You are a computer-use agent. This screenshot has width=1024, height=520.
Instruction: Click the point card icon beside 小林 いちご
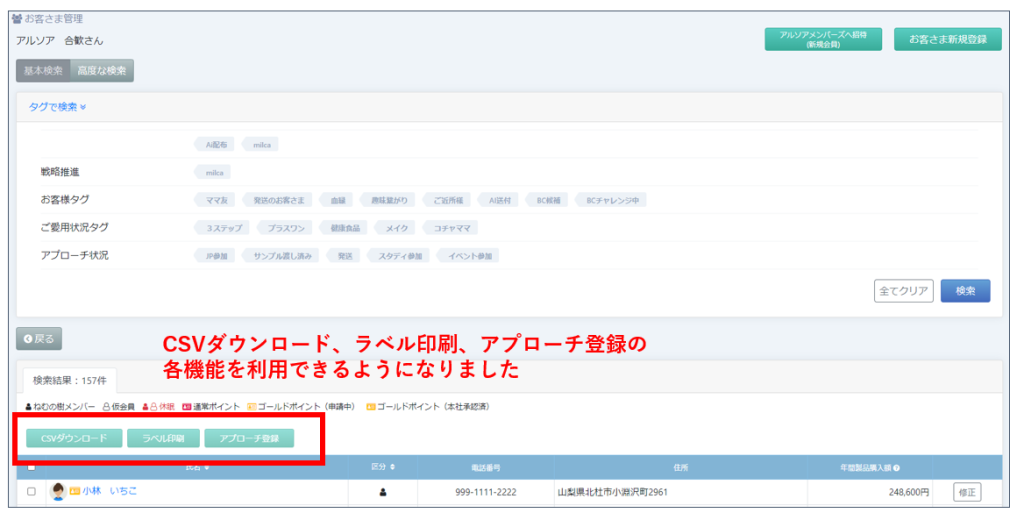point(75,492)
